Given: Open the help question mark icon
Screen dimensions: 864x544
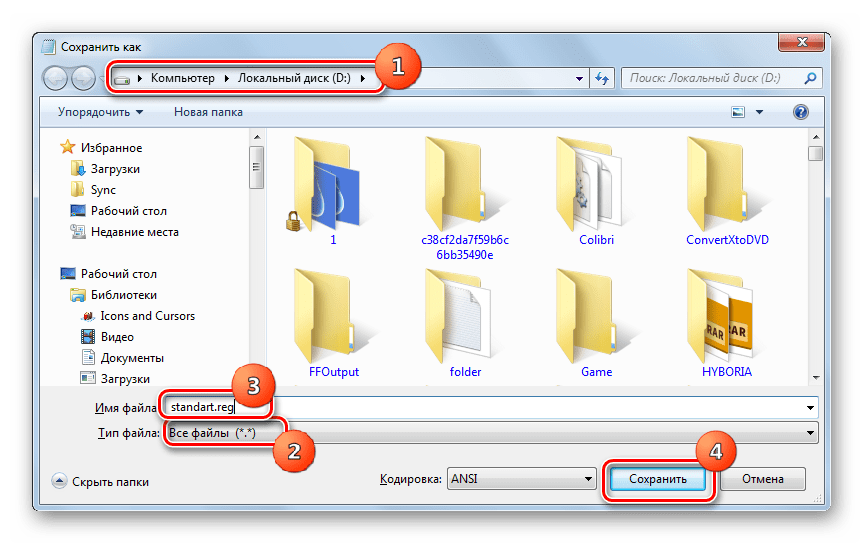Looking at the screenshot, I should [801, 112].
